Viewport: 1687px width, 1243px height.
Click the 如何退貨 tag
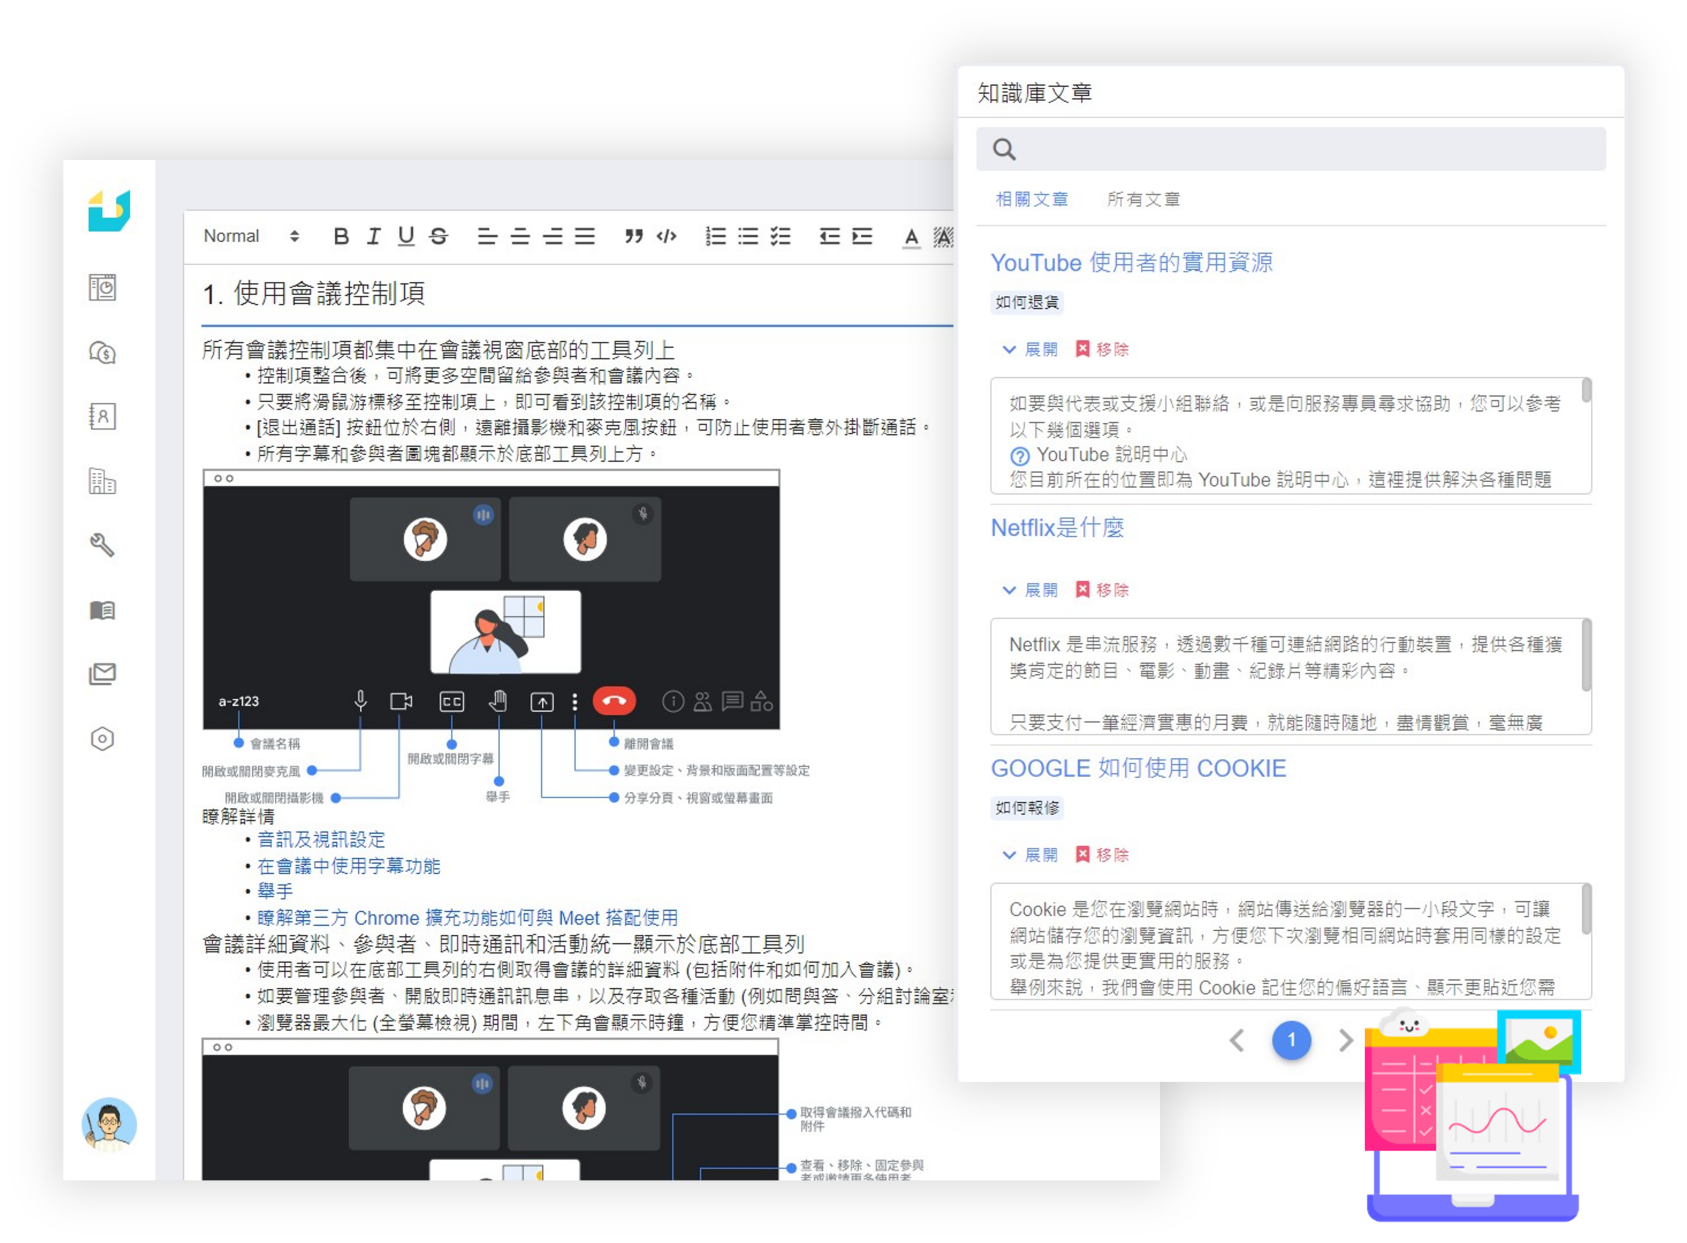[x=1027, y=302]
